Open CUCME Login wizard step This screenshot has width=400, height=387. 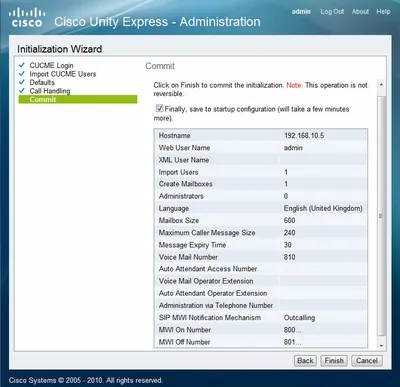pyautogui.click(x=51, y=65)
